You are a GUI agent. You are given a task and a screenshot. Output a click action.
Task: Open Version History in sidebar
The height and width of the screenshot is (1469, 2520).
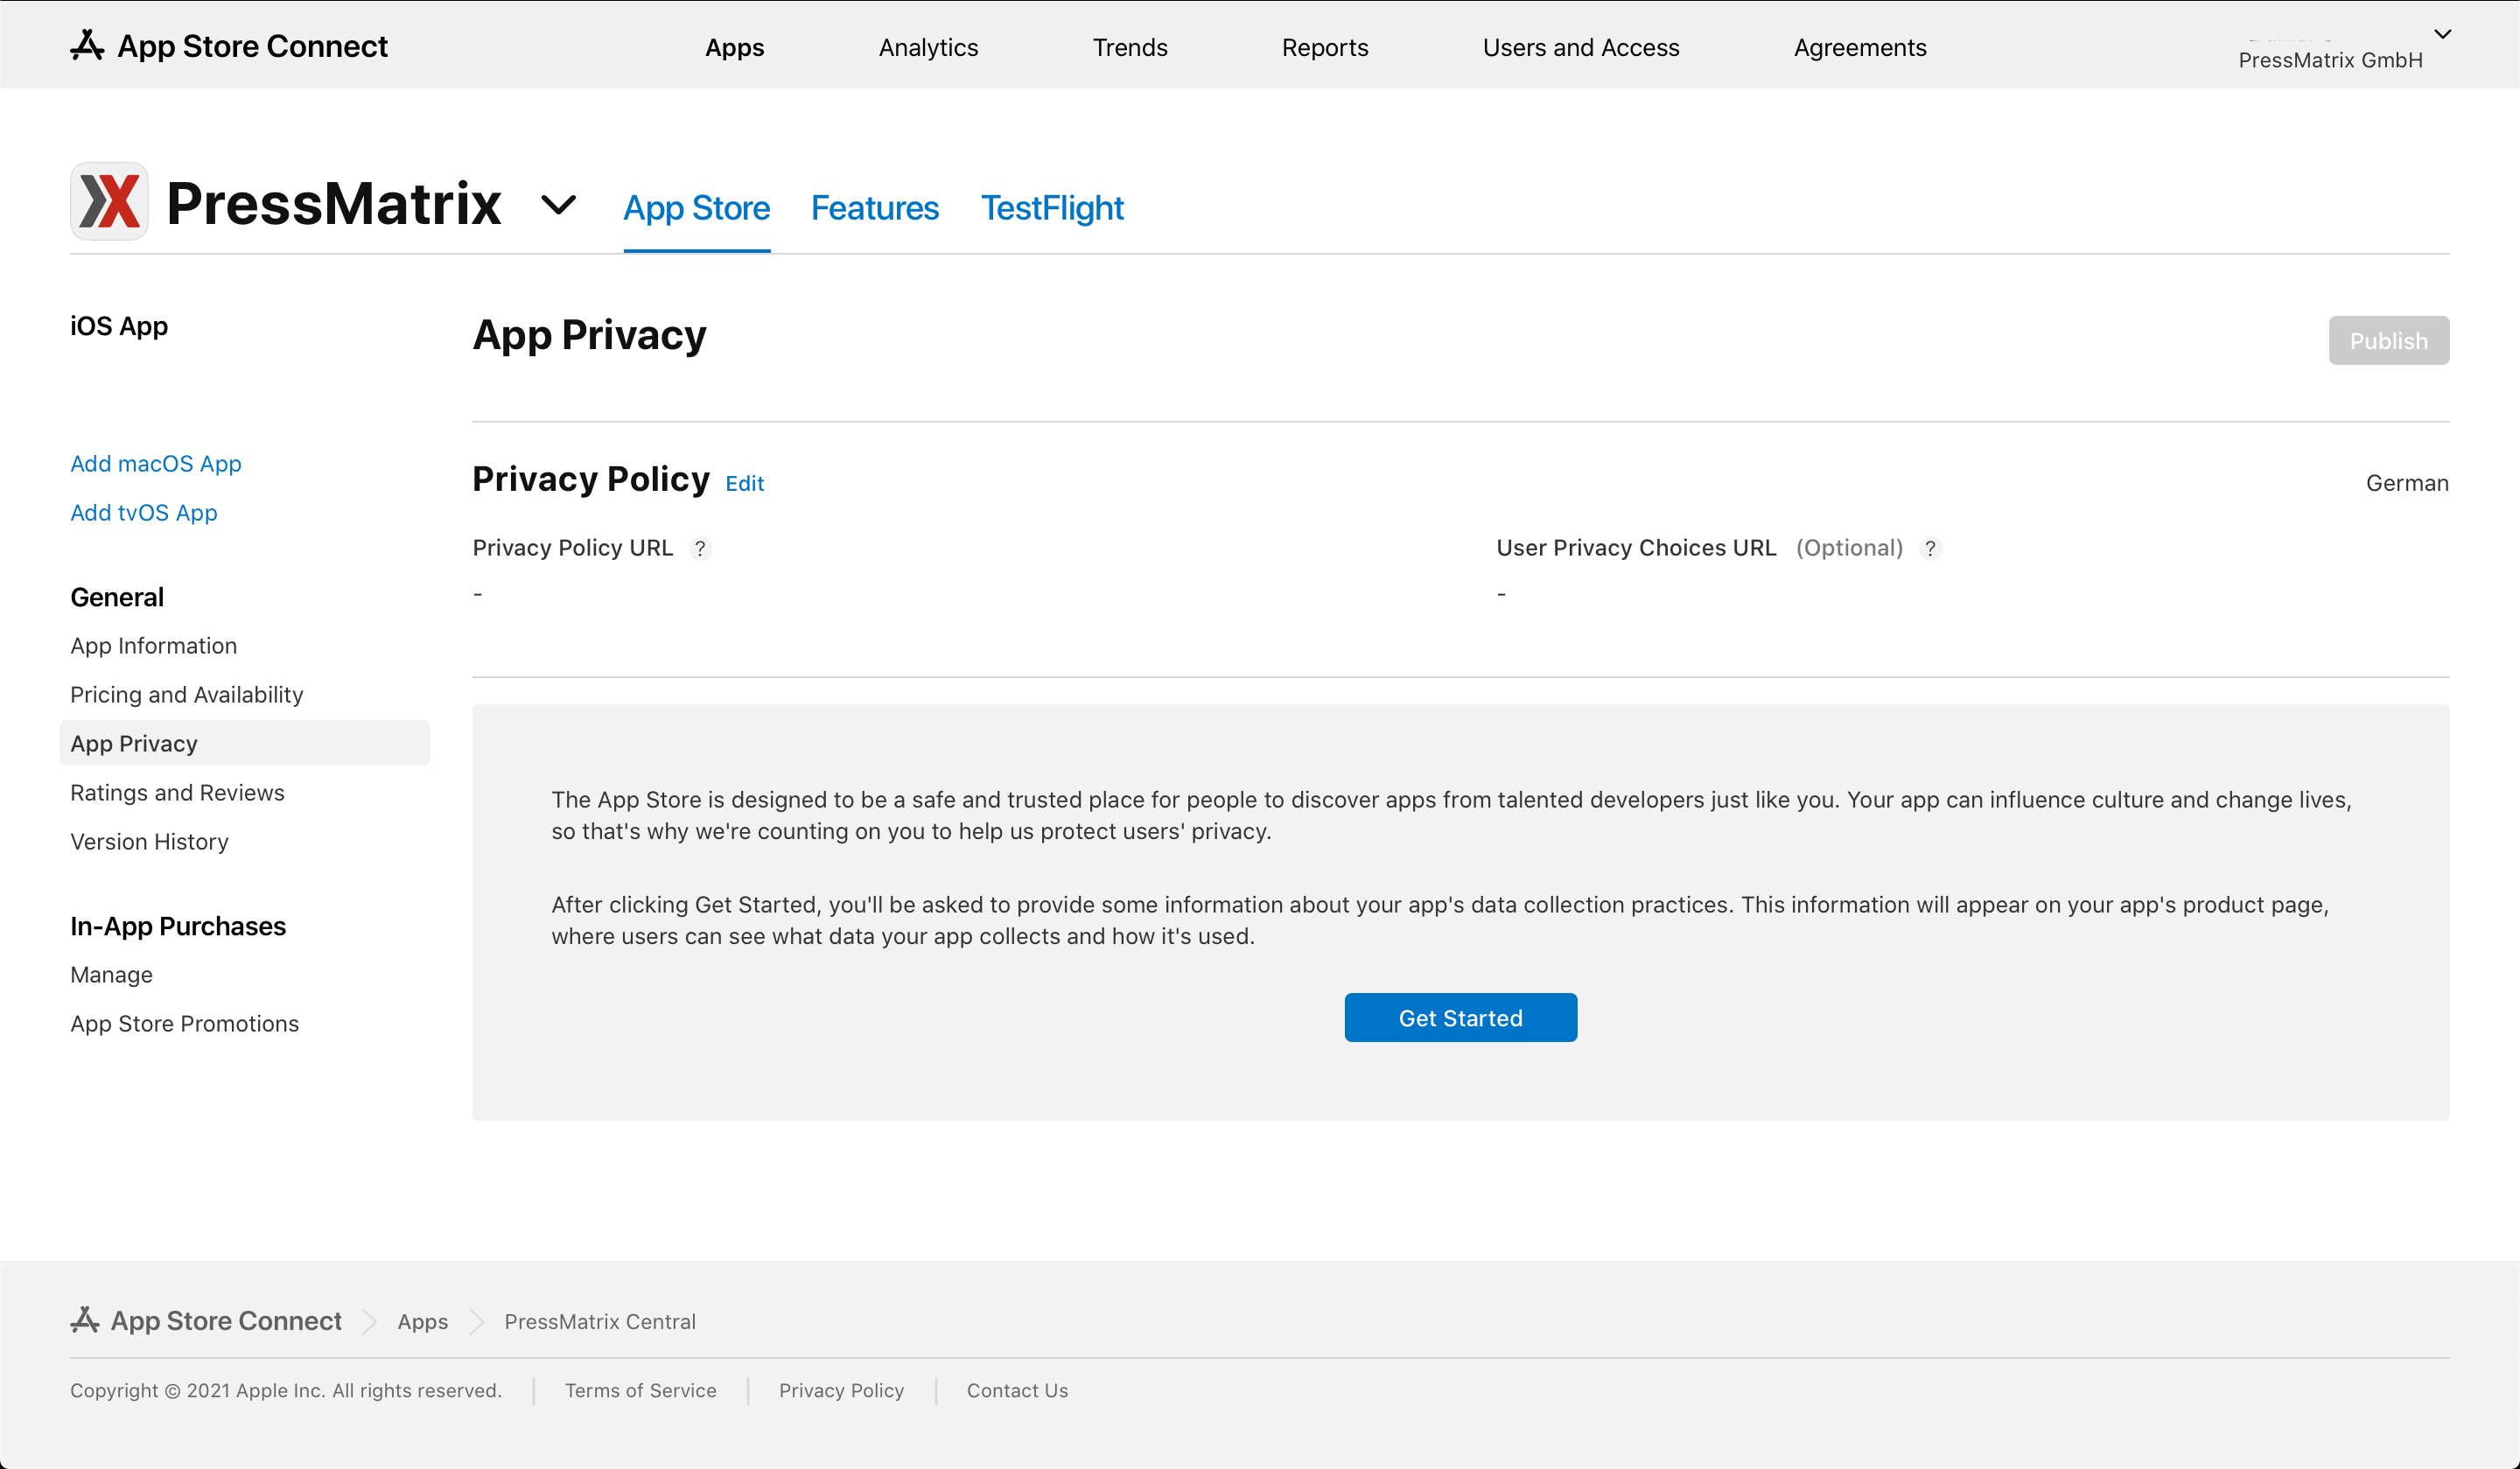click(x=150, y=841)
